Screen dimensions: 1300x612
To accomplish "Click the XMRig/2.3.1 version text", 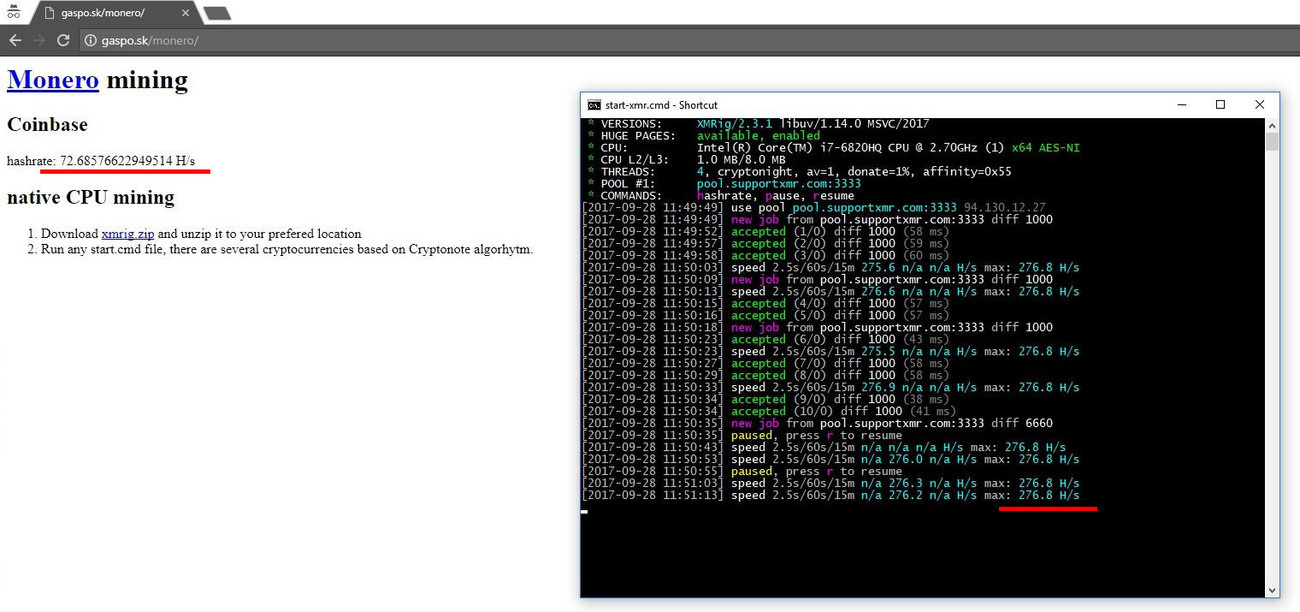I will [x=733, y=124].
